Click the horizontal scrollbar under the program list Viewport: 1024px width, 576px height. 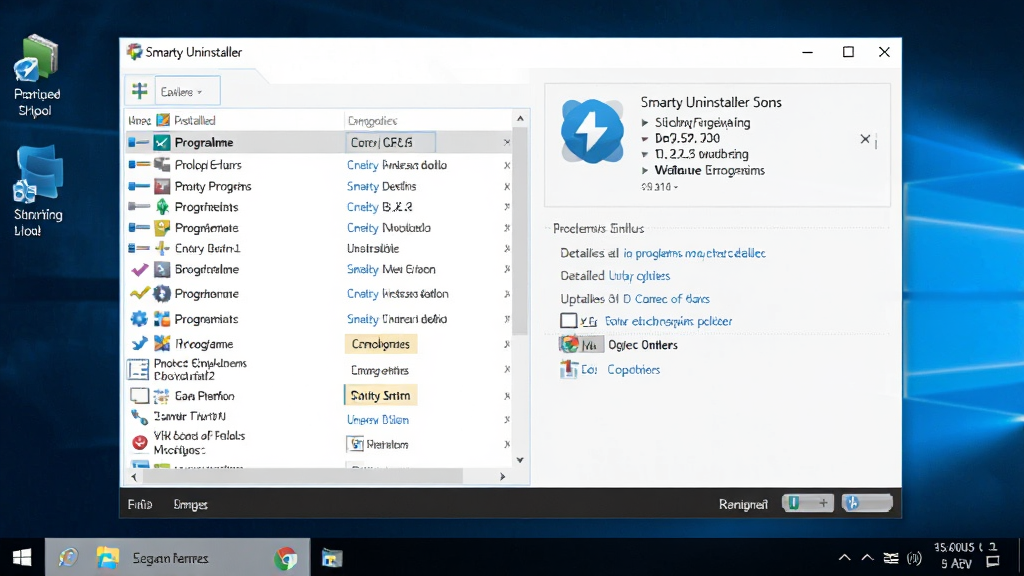(x=302, y=477)
